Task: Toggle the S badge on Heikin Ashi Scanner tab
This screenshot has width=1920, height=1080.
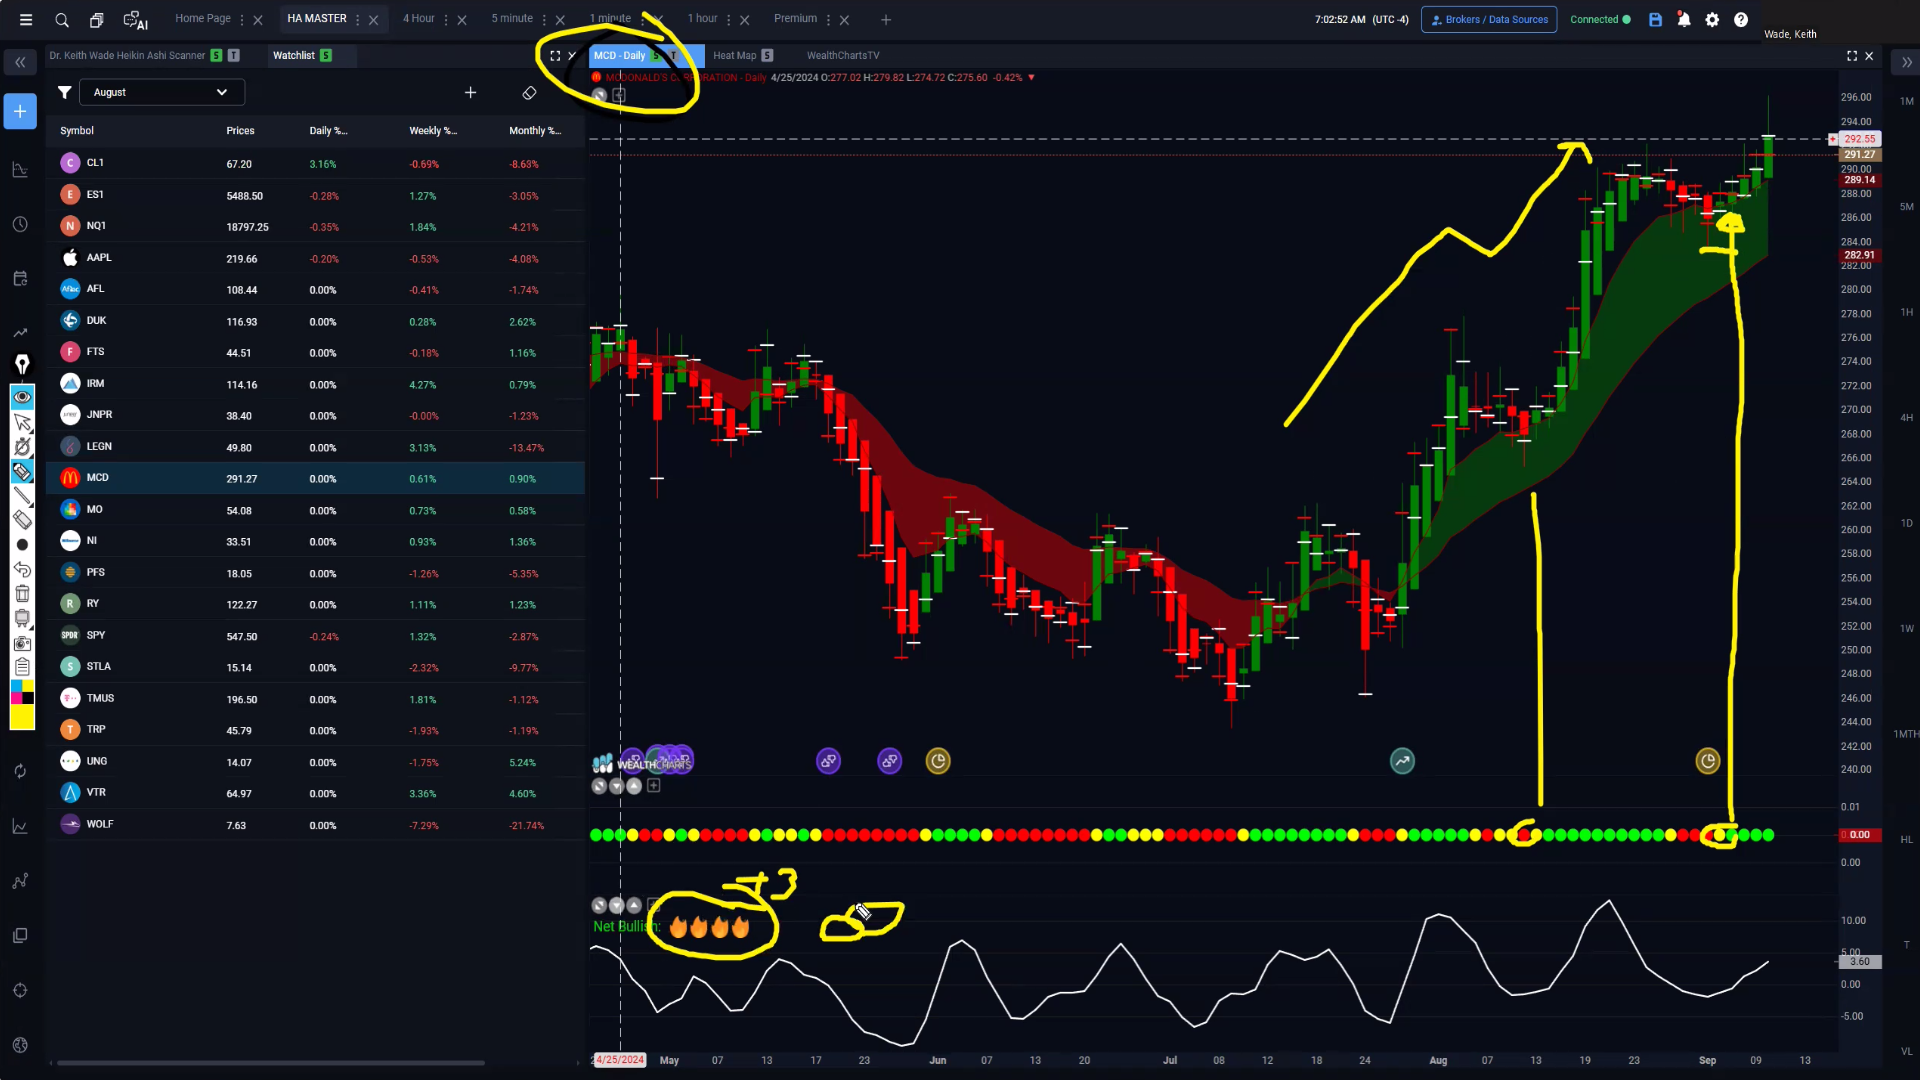Action: tap(216, 56)
